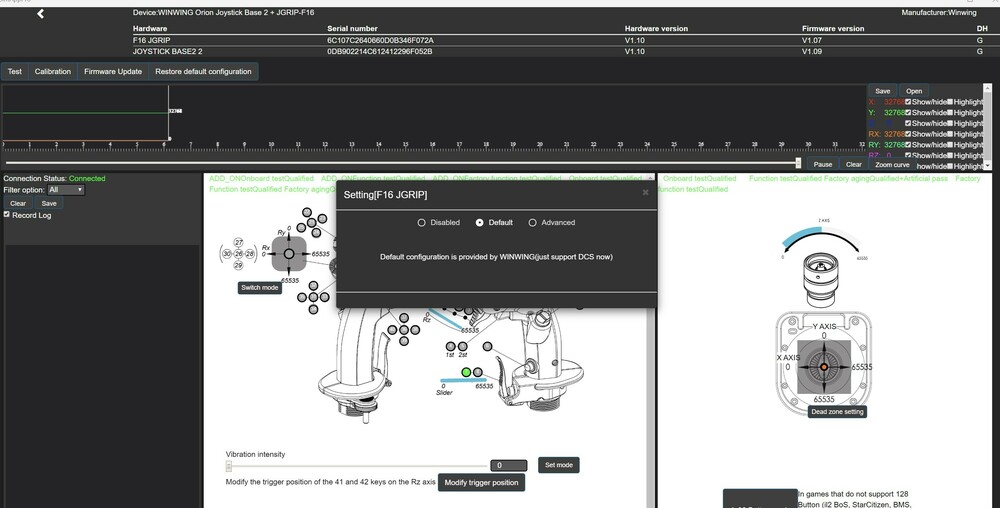Click button indicator 28 on the hat diagram
The height and width of the screenshot is (508, 1000).
(250, 254)
